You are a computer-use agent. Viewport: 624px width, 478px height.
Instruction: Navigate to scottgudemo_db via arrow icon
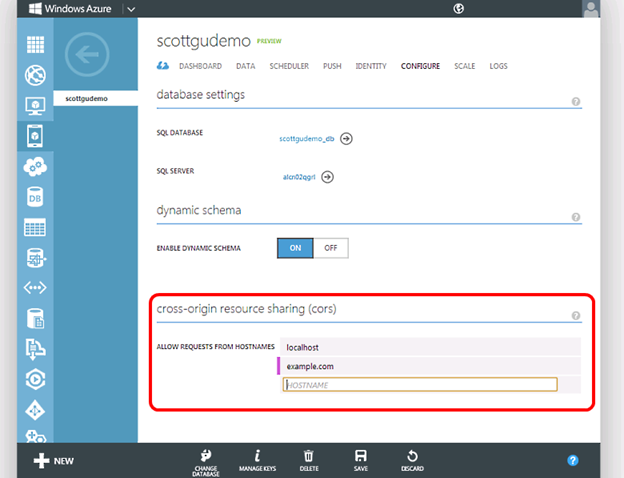346,139
